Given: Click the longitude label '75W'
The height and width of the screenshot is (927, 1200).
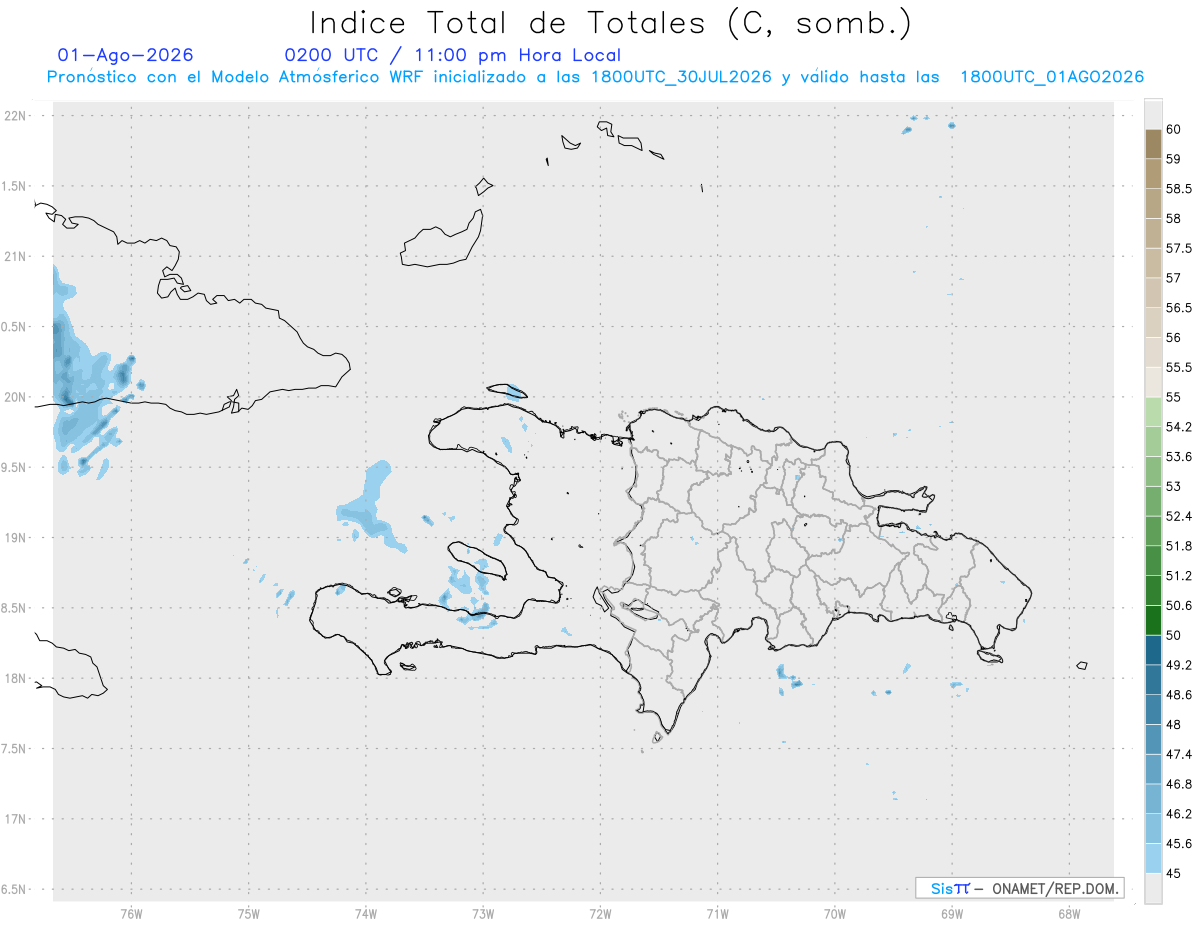Looking at the screenshot, I should tap(249, 914).
